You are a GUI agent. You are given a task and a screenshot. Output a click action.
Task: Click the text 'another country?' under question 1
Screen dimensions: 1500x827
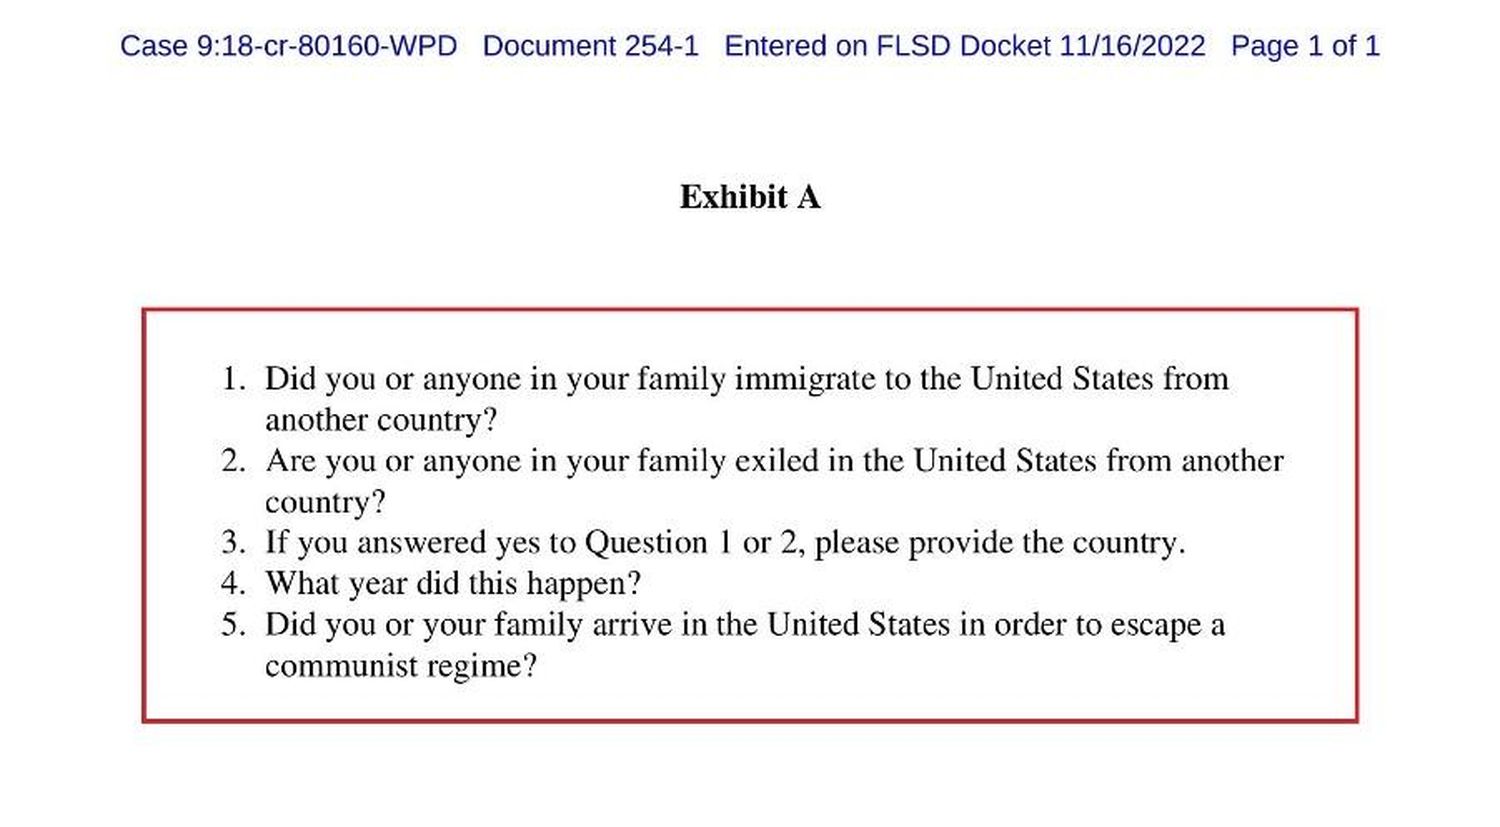click(381, 420)
